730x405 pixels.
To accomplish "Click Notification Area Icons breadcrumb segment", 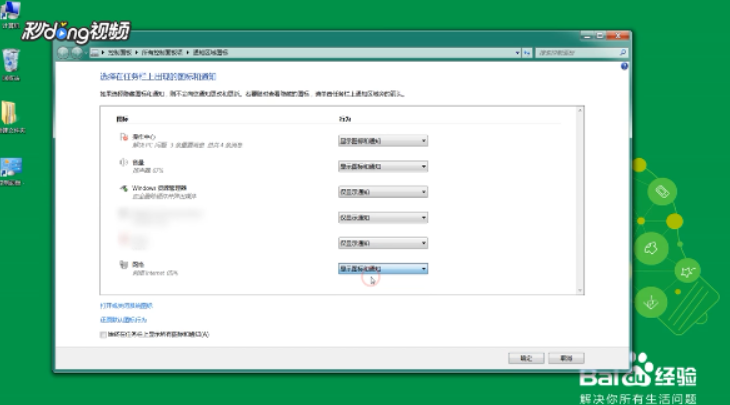I will (210, 53).
